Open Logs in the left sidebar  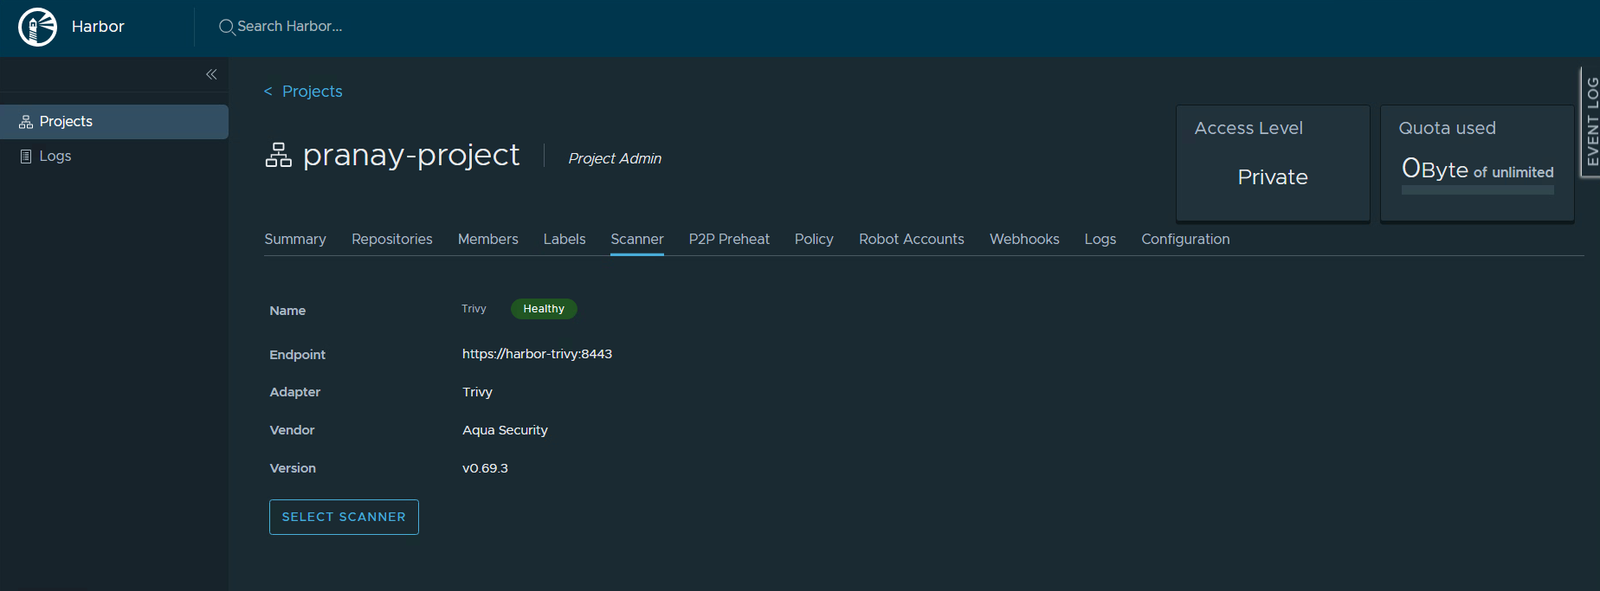coord(114,156)
